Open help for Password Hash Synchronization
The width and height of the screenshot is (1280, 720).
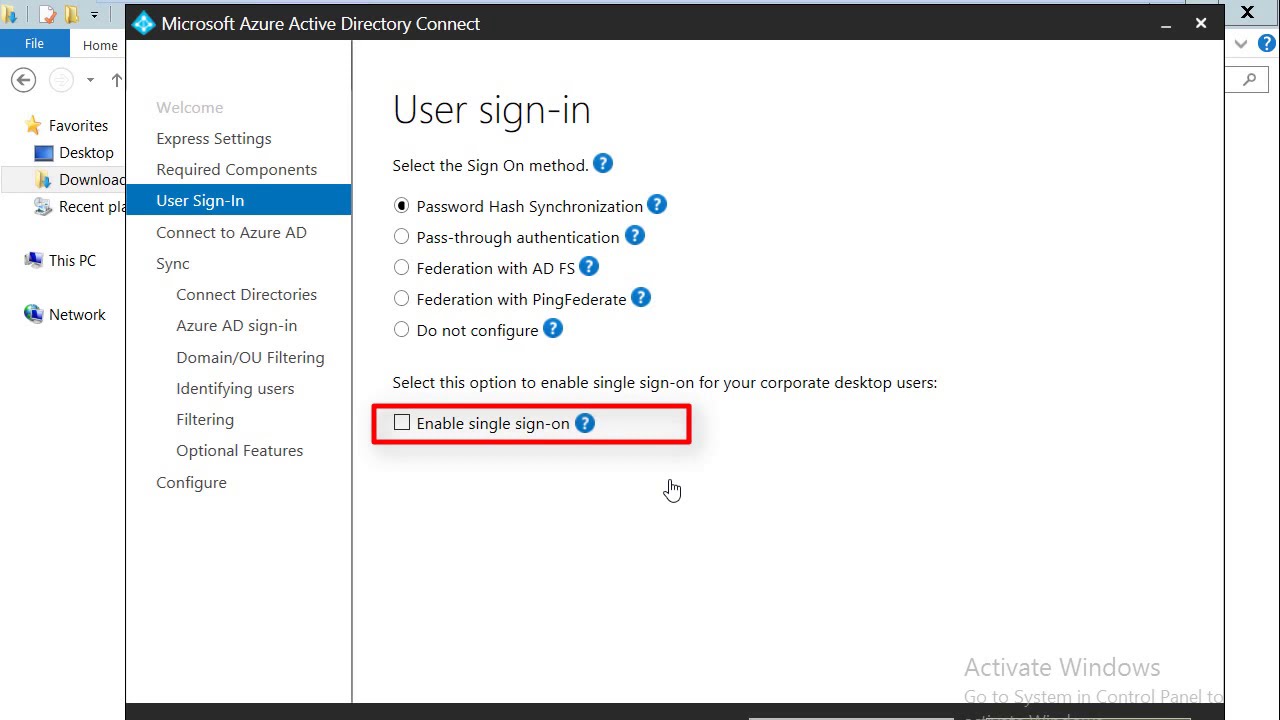pos(657,205)
